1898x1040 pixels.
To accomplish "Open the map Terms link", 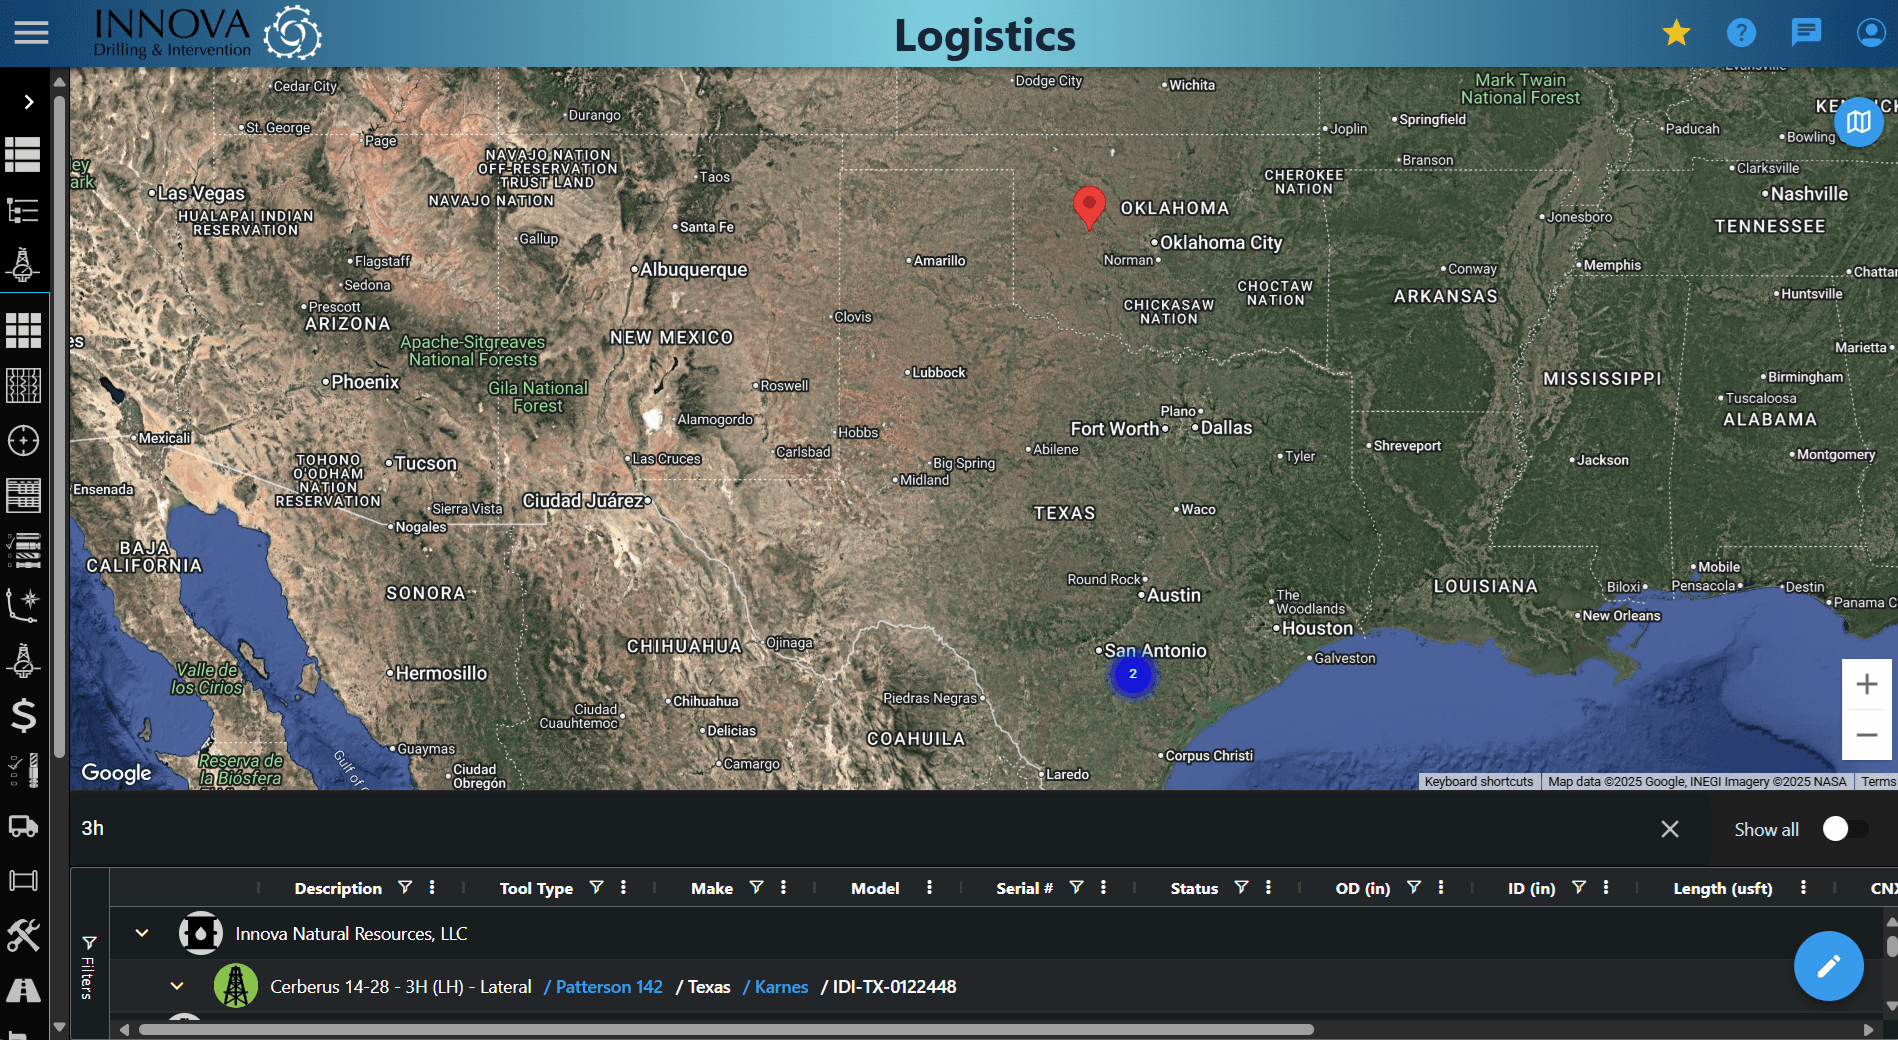I will tap(1878, 782).
